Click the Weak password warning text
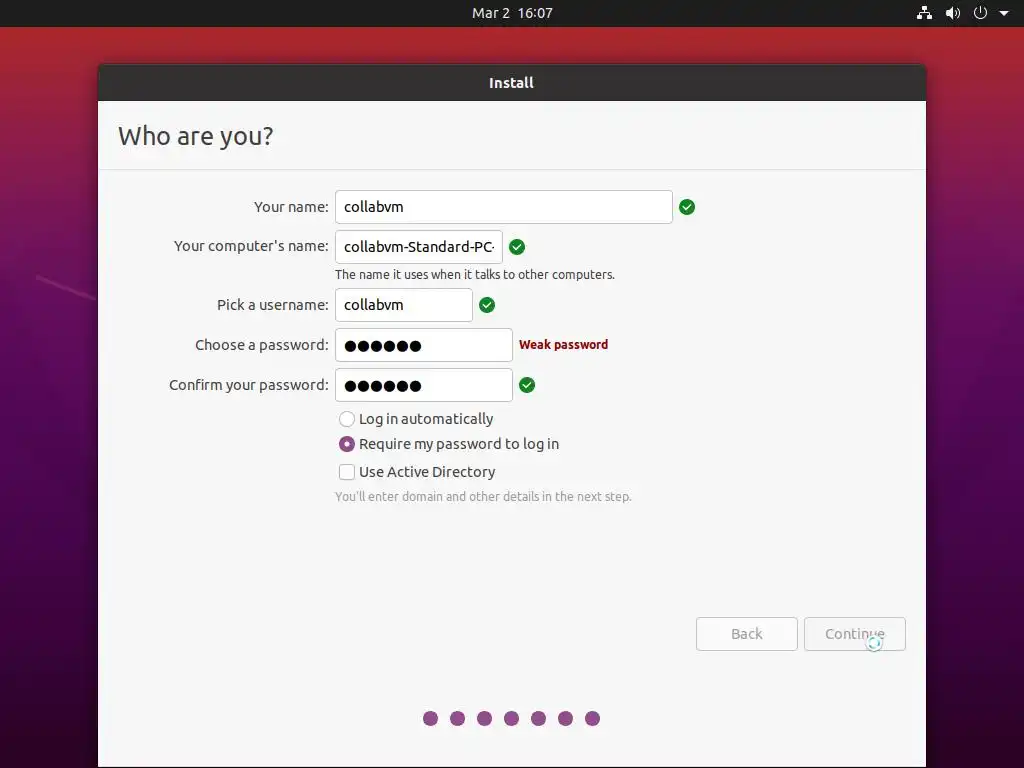Viewport: 1024px width, 768px height. (563, 345)
